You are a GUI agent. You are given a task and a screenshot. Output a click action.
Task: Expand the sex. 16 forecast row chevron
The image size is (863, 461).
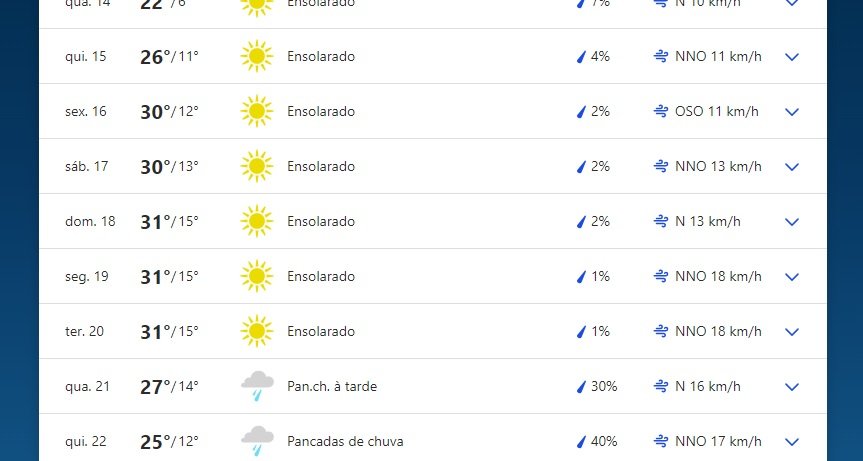click(x=791, y=112)
